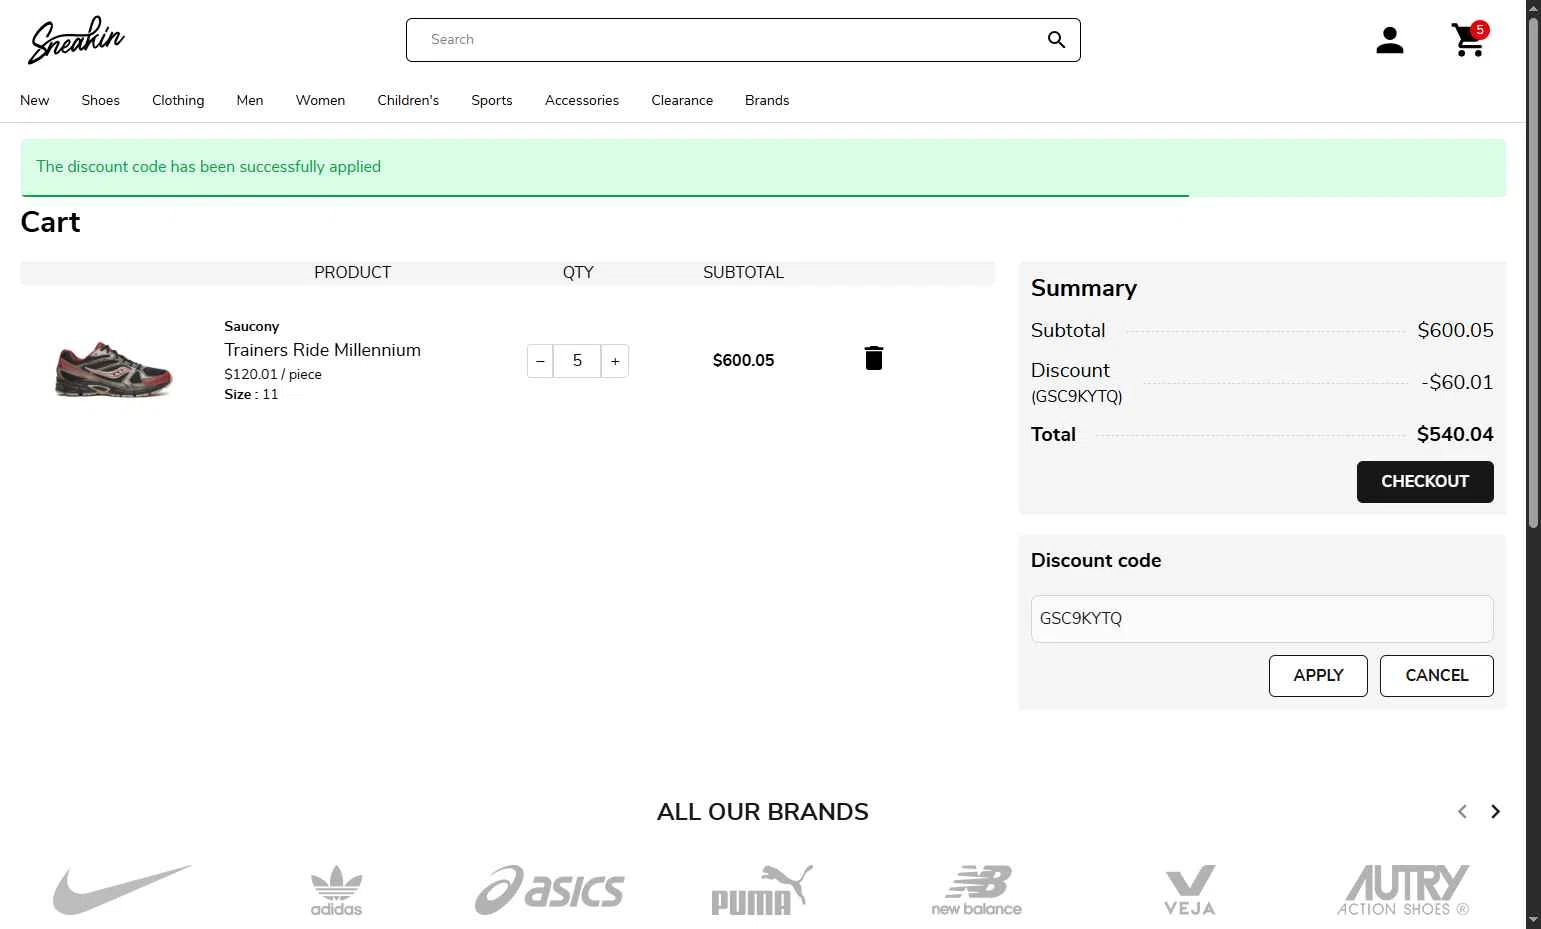Open the New menu item
This screenshot has width=1541, height=929.
35,100
